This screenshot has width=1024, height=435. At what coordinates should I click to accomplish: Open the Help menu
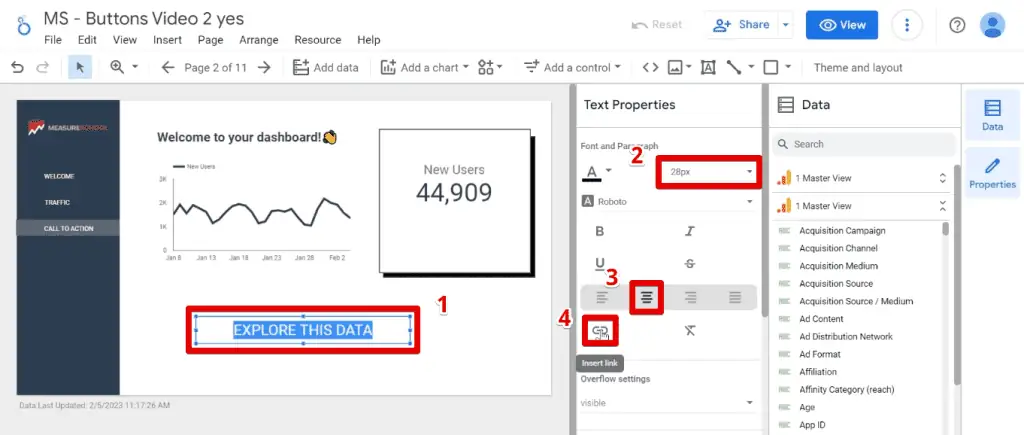tap(369, 40)
